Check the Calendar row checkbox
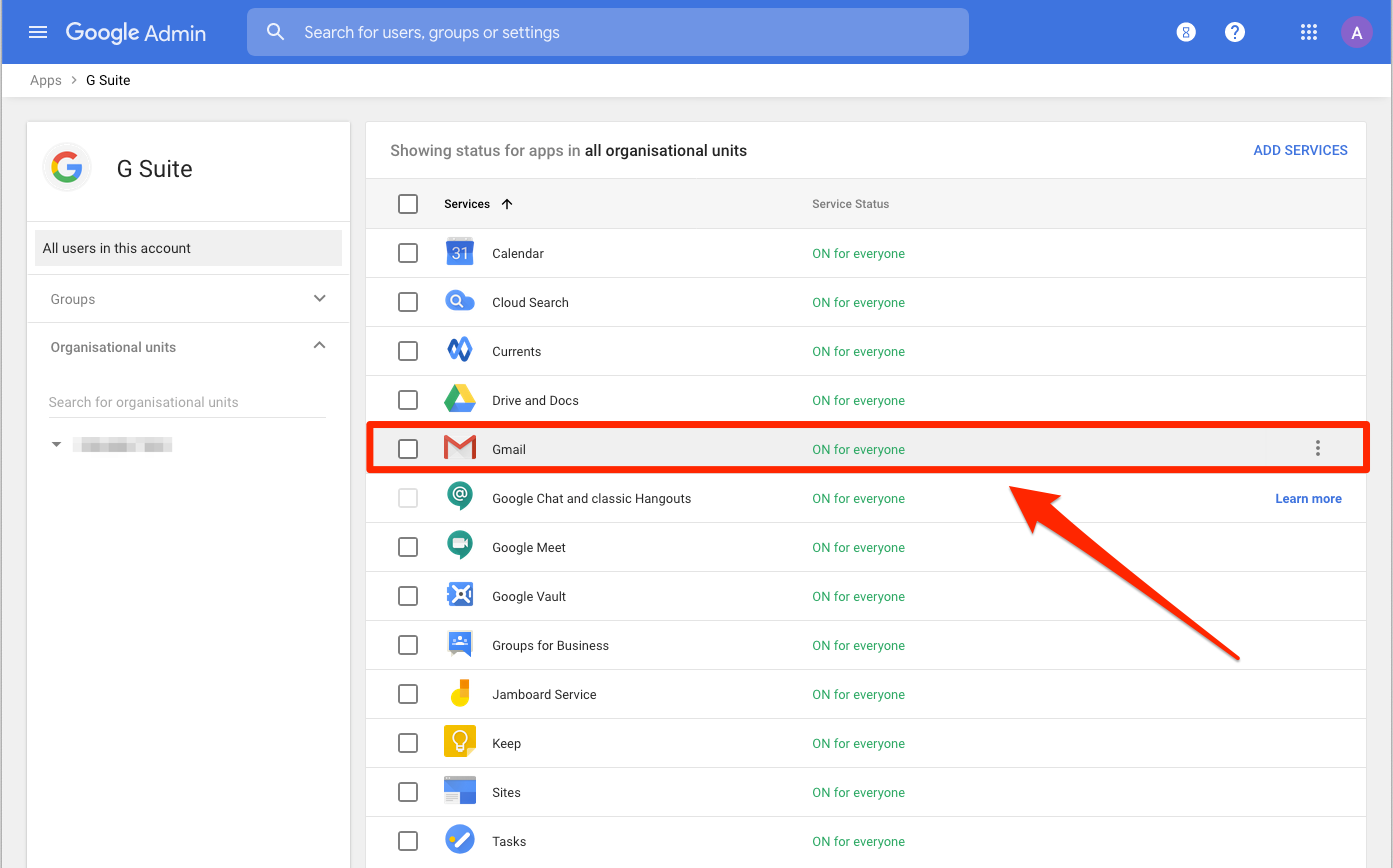This screenshot has height=868, width=1393. (x=408, y=253)
